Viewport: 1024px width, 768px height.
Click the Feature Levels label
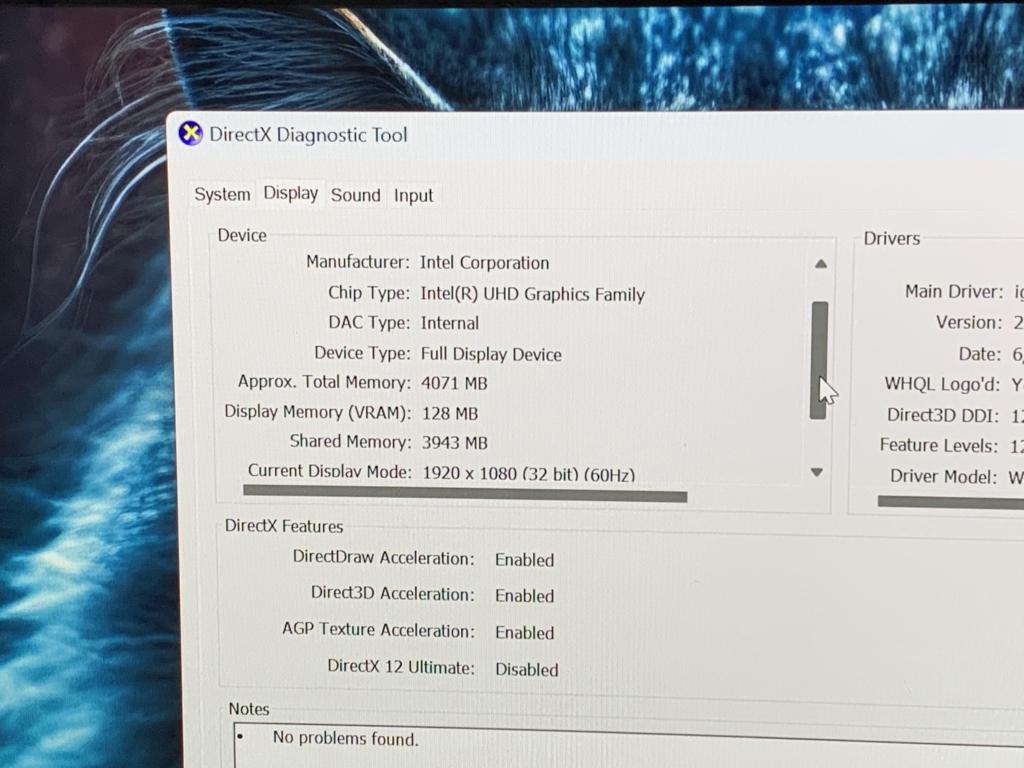(939, 445)
